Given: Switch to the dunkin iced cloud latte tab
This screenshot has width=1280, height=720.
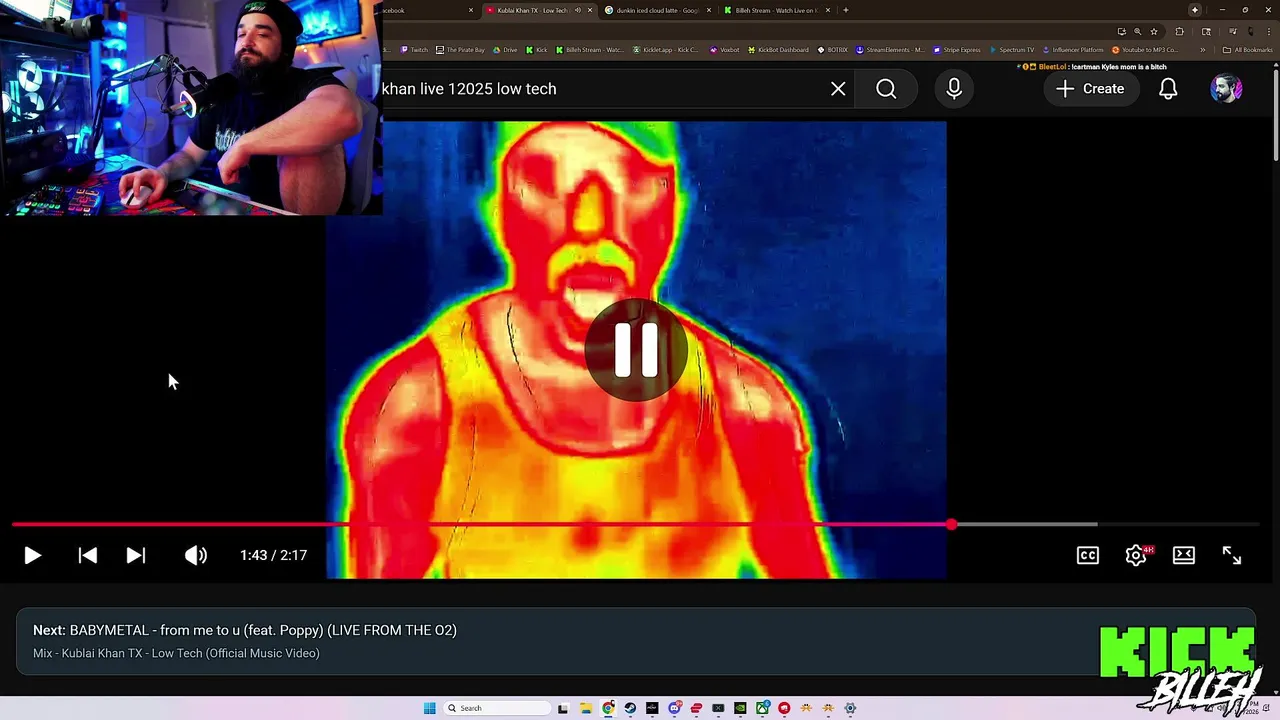Looking at the screenshot, I should click(655, 10).
